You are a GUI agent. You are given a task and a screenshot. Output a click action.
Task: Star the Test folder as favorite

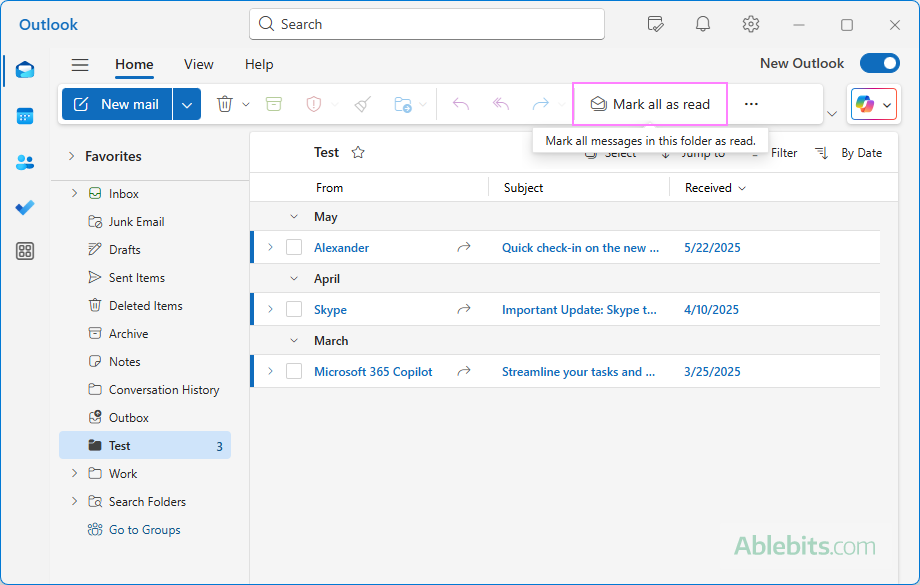click(x=358, y=153)
